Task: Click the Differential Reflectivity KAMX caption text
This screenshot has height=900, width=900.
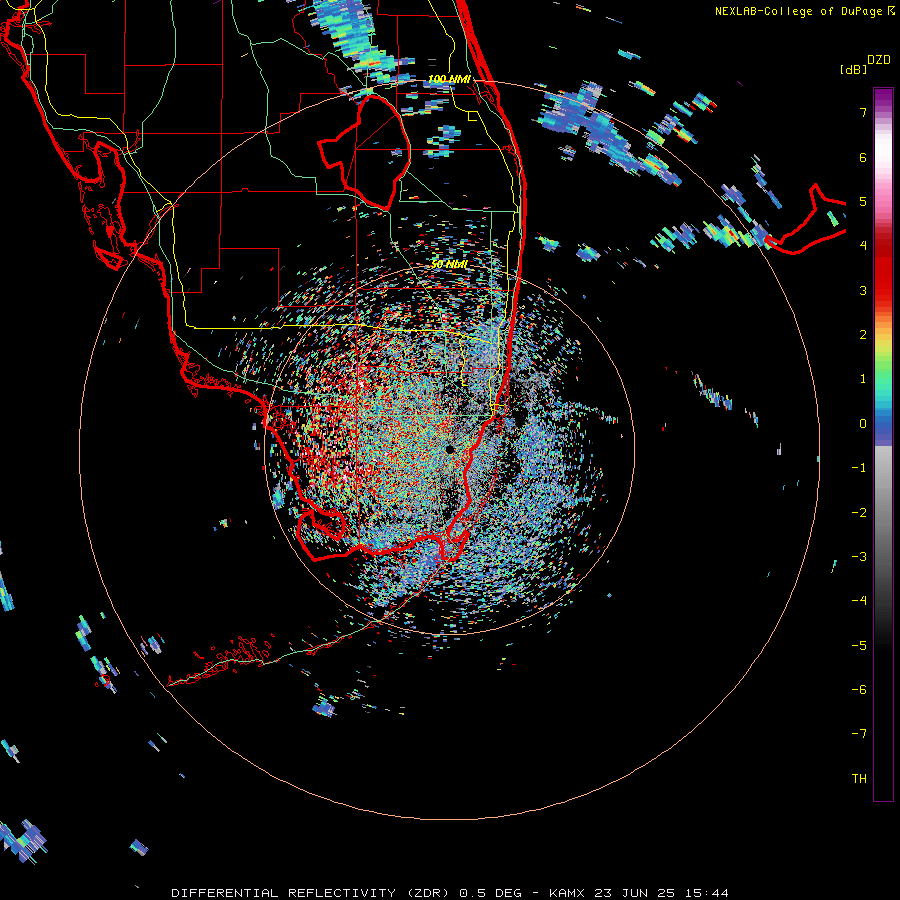Action: [x=450, y=893]
